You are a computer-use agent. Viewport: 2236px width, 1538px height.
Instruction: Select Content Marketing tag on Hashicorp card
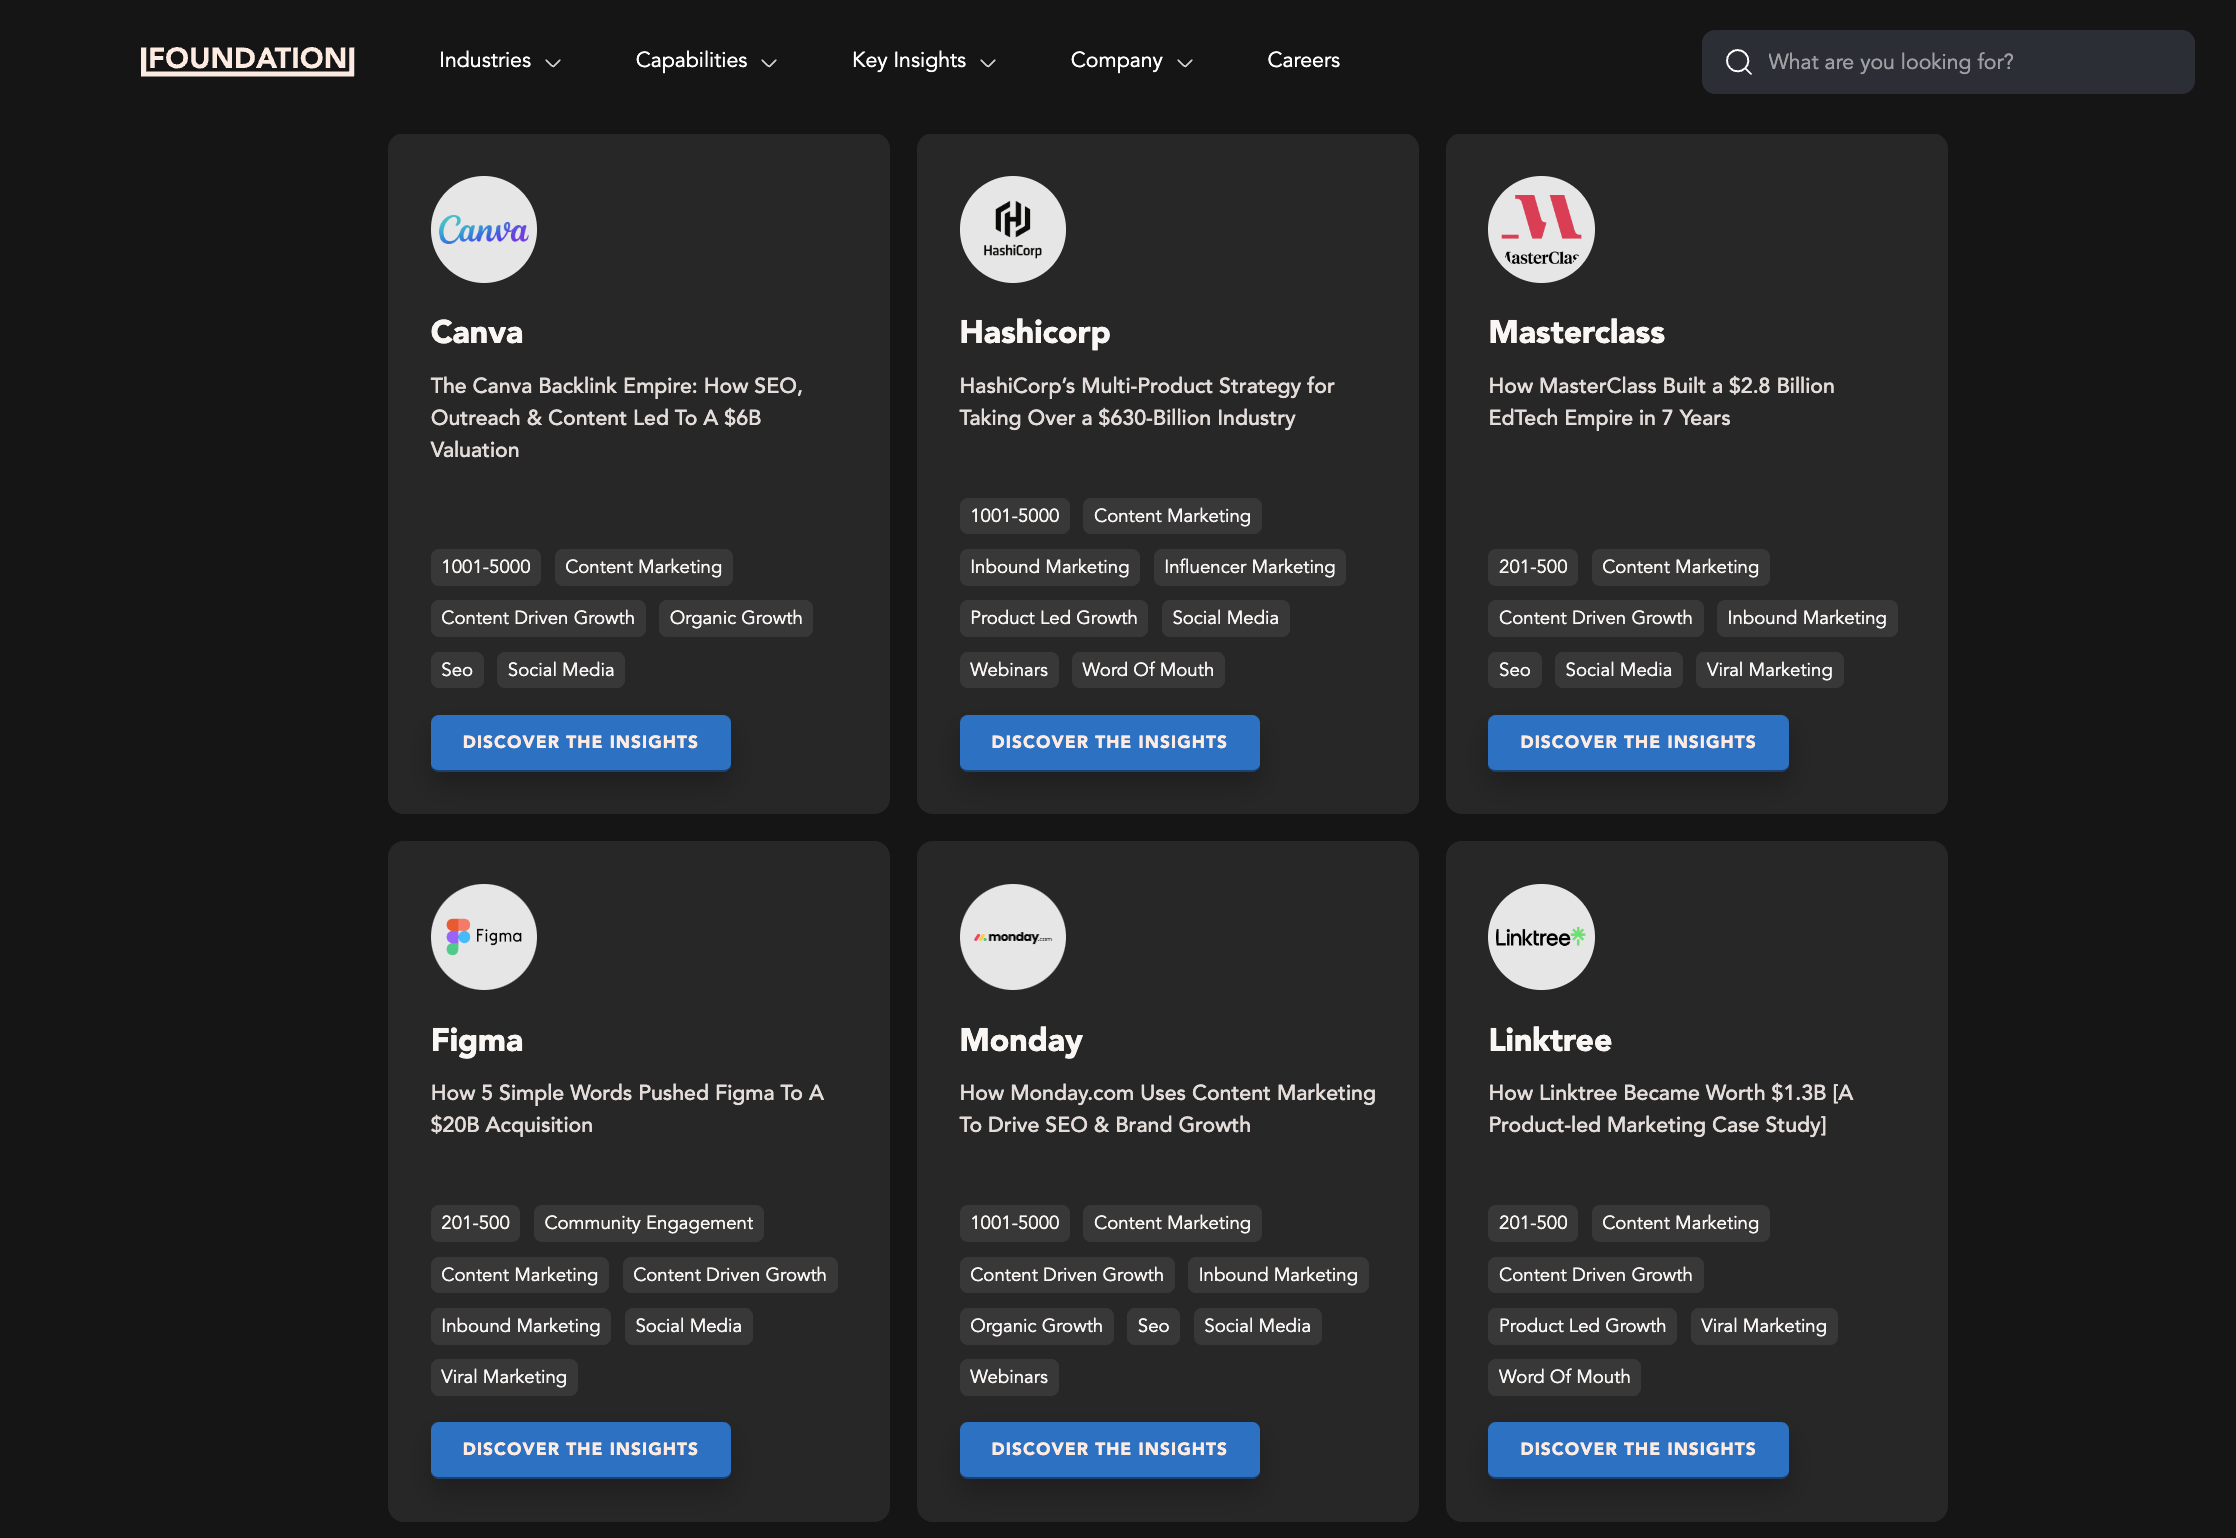pyautogui.click(x=1172, y=516)
